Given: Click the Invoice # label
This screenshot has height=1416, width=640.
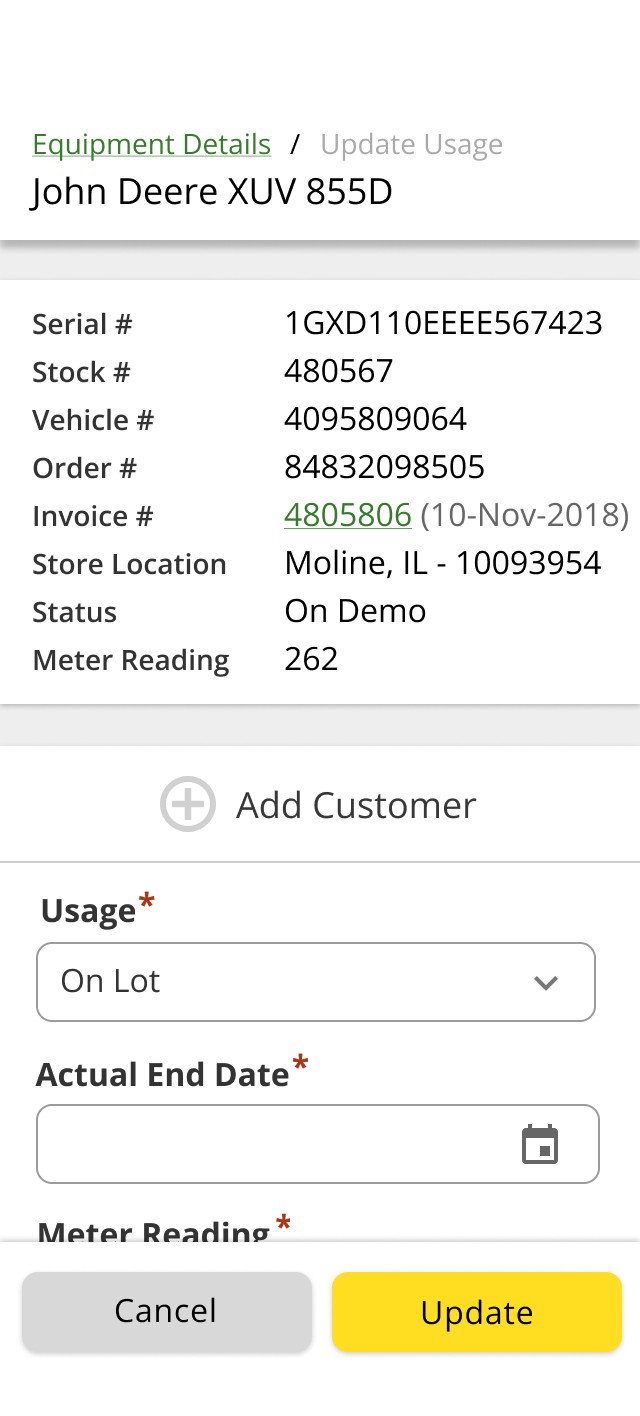Looking at the screenshot, I should 92,516.
